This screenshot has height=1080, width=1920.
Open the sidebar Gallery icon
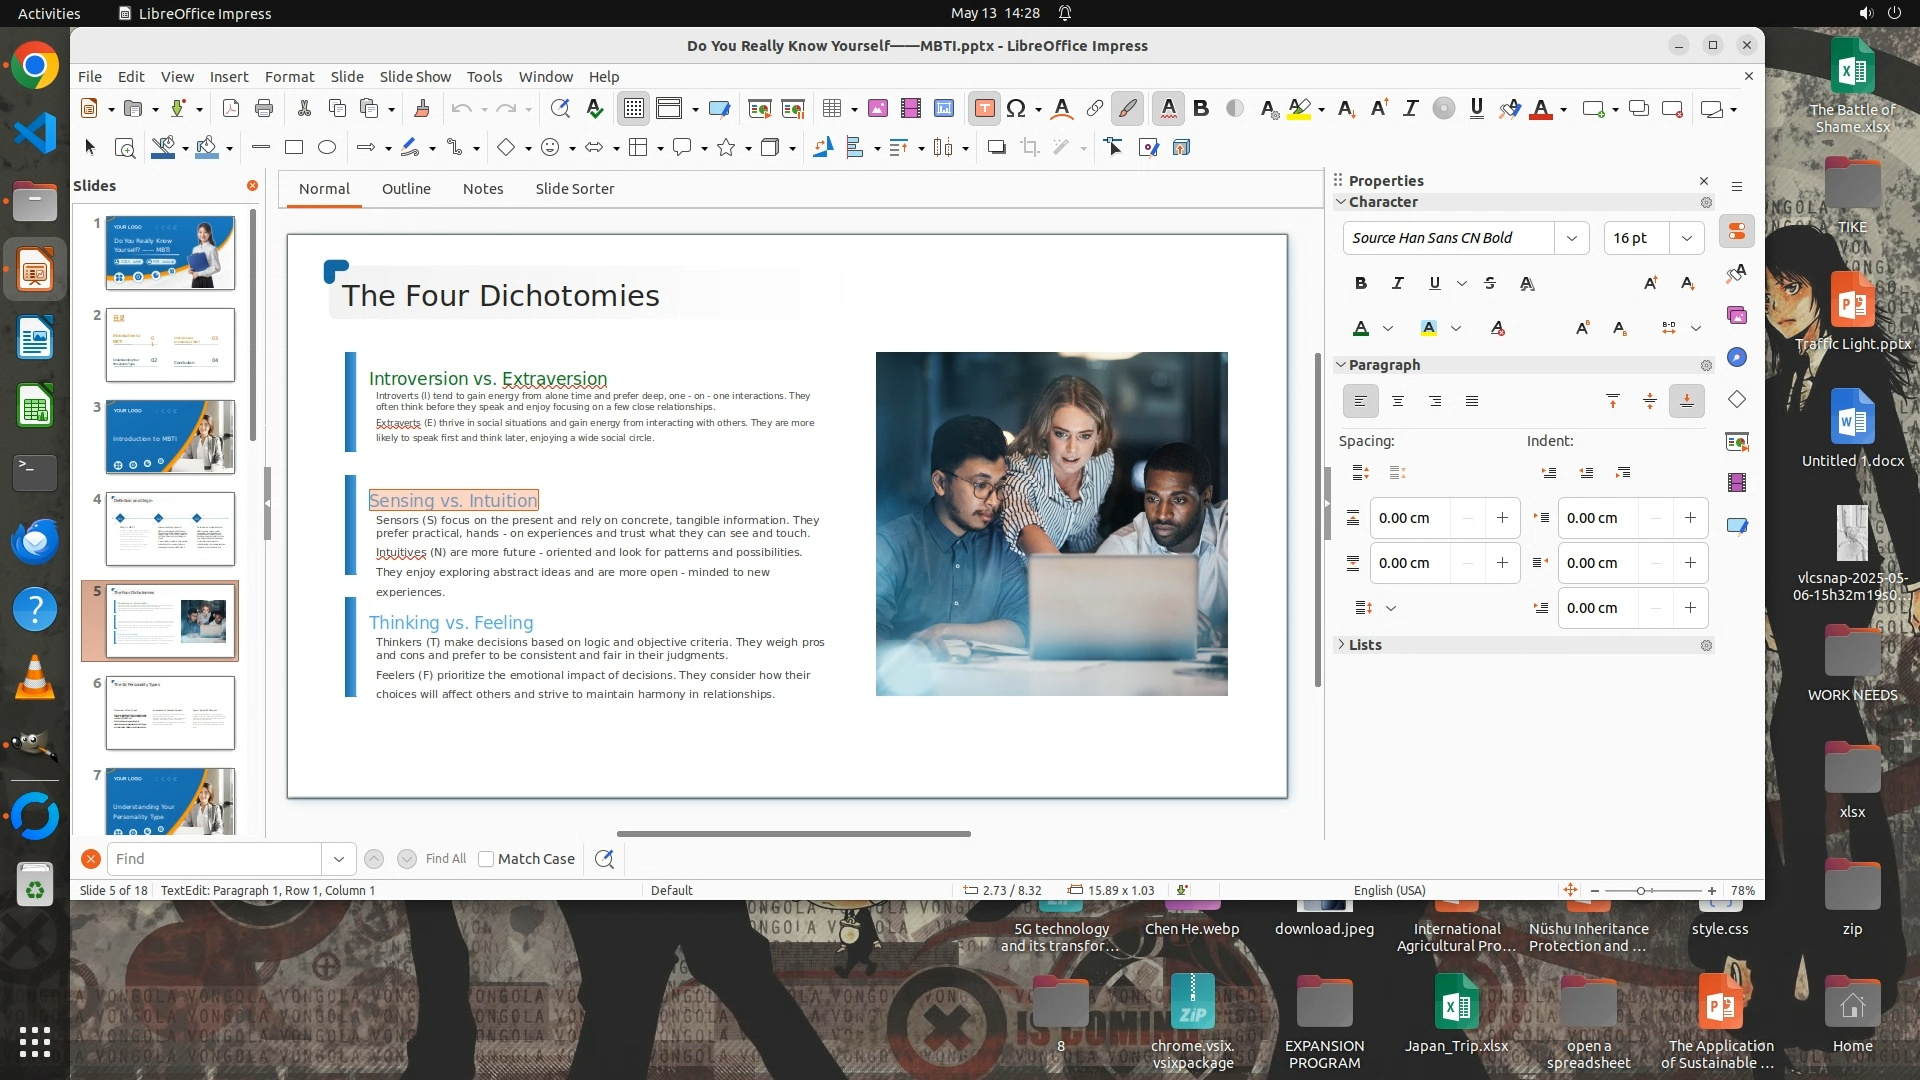pyautogui.click(x=1737, y=315)
